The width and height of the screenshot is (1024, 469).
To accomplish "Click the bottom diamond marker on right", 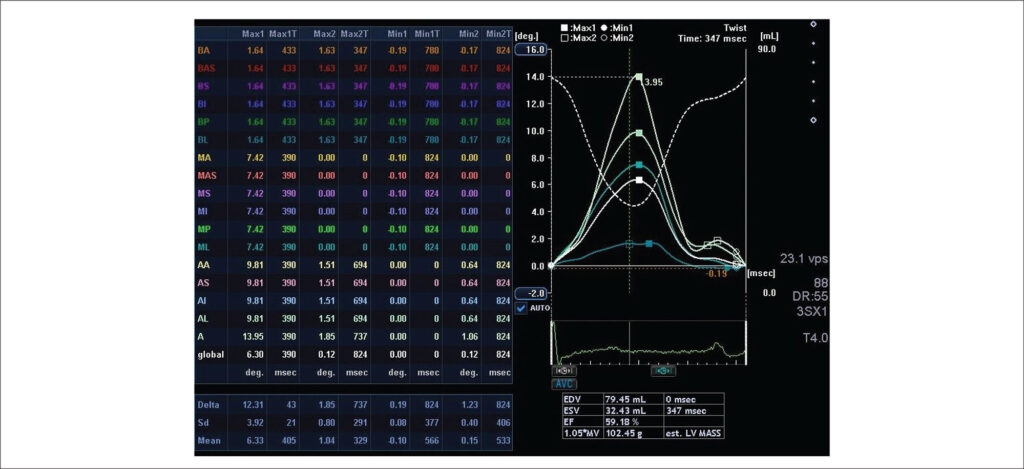I will (x=813, y=120).
